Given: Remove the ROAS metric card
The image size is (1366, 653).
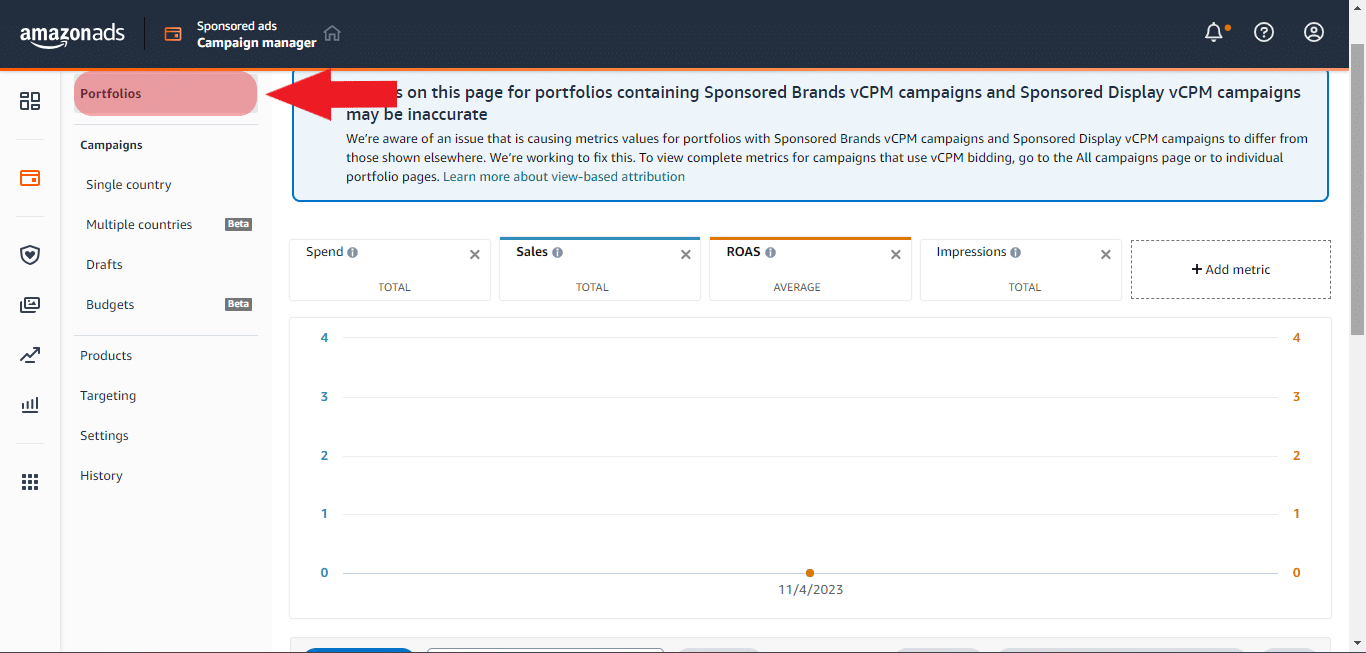Looking at the screenshot, I should tap(896, 255).
